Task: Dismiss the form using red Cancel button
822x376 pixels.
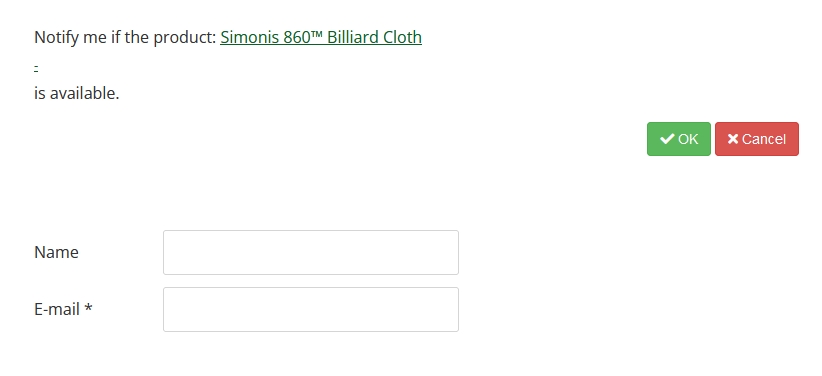Action: coord(757,139)
